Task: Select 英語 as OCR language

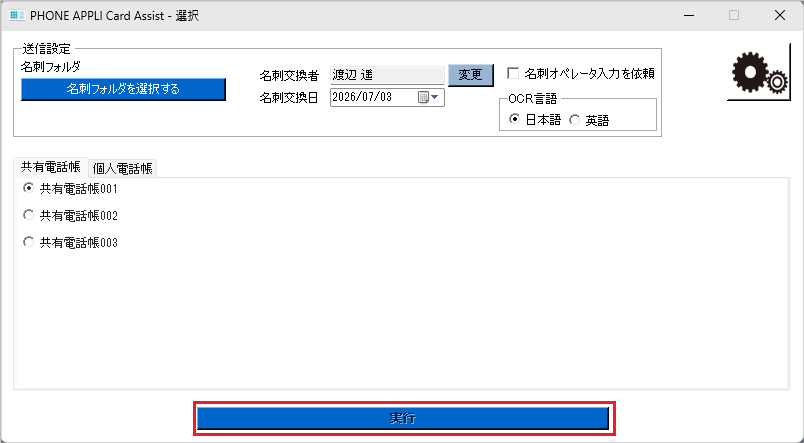Action: click(575, 120)
